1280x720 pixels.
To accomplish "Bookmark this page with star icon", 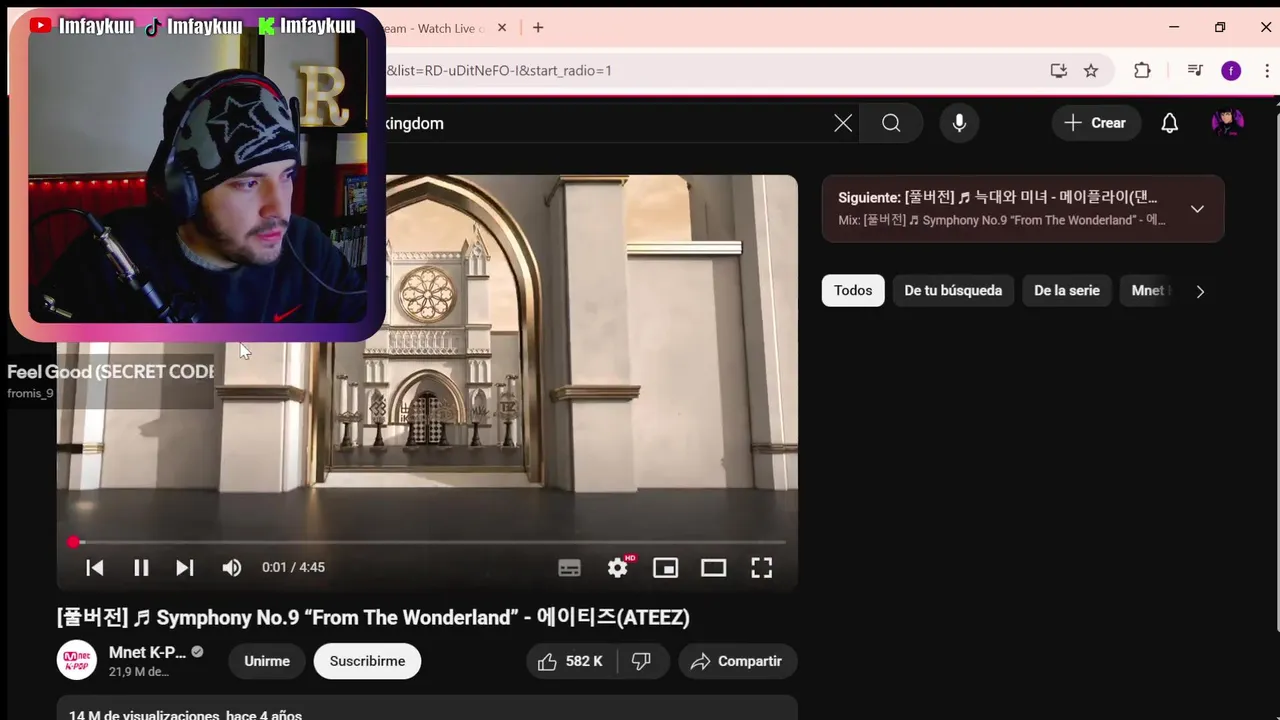I will coord(1091,70).
